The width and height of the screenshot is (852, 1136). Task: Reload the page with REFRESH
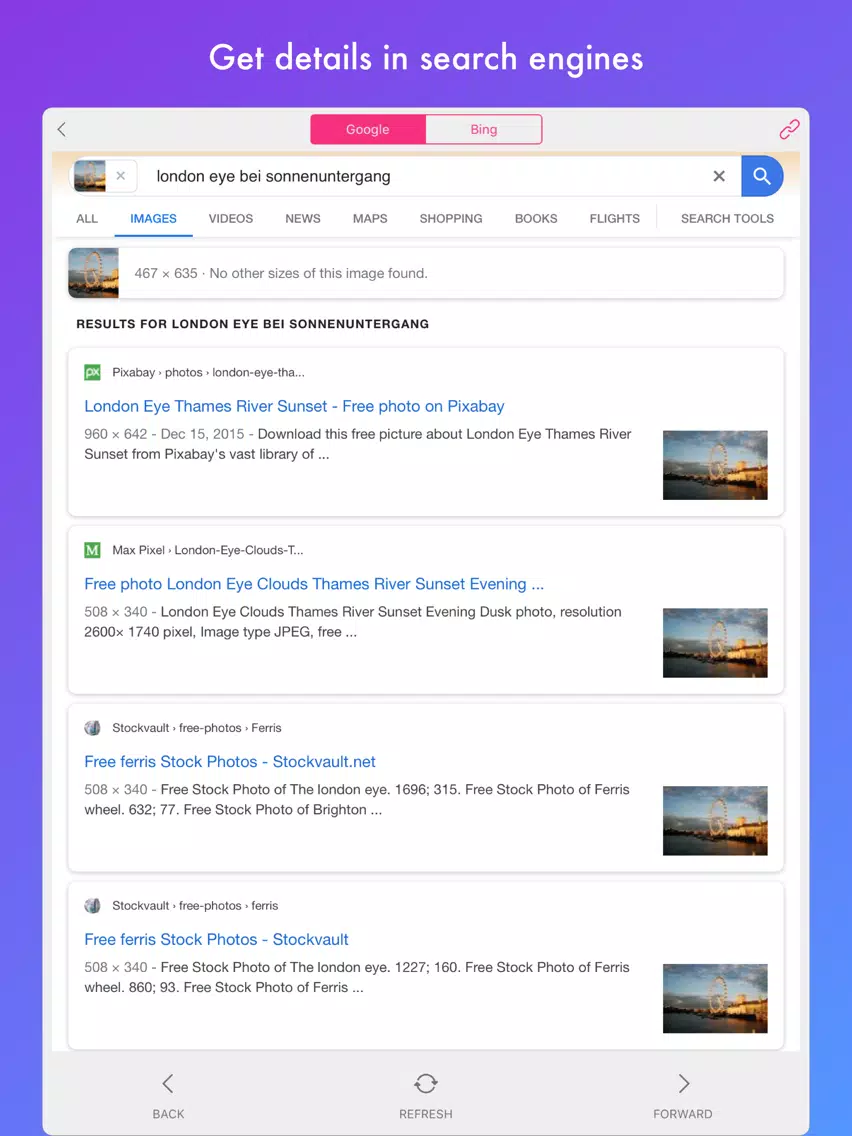pos(426,1095)
